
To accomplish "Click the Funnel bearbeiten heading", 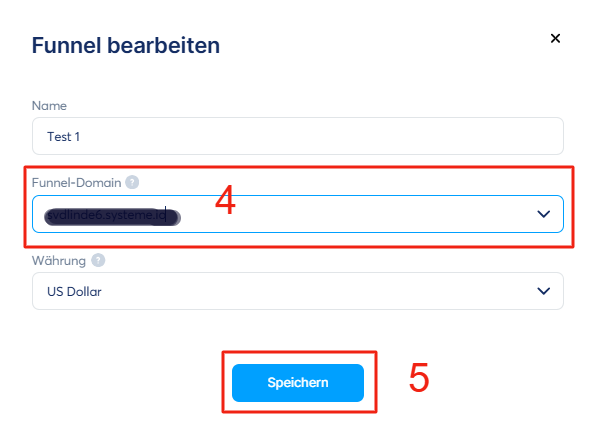I will coord(126,46).
